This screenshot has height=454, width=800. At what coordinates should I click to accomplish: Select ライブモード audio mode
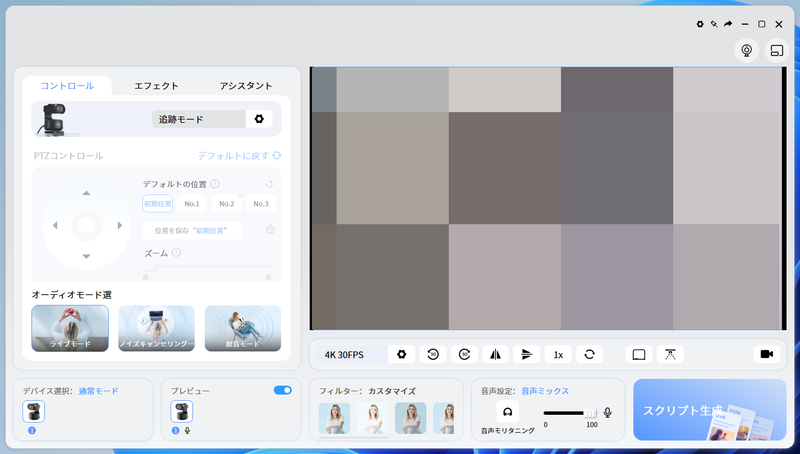click(x=70, y=329)
